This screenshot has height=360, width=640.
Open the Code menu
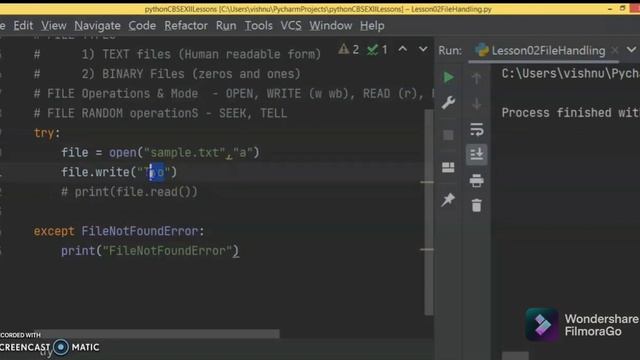(142, 26)
